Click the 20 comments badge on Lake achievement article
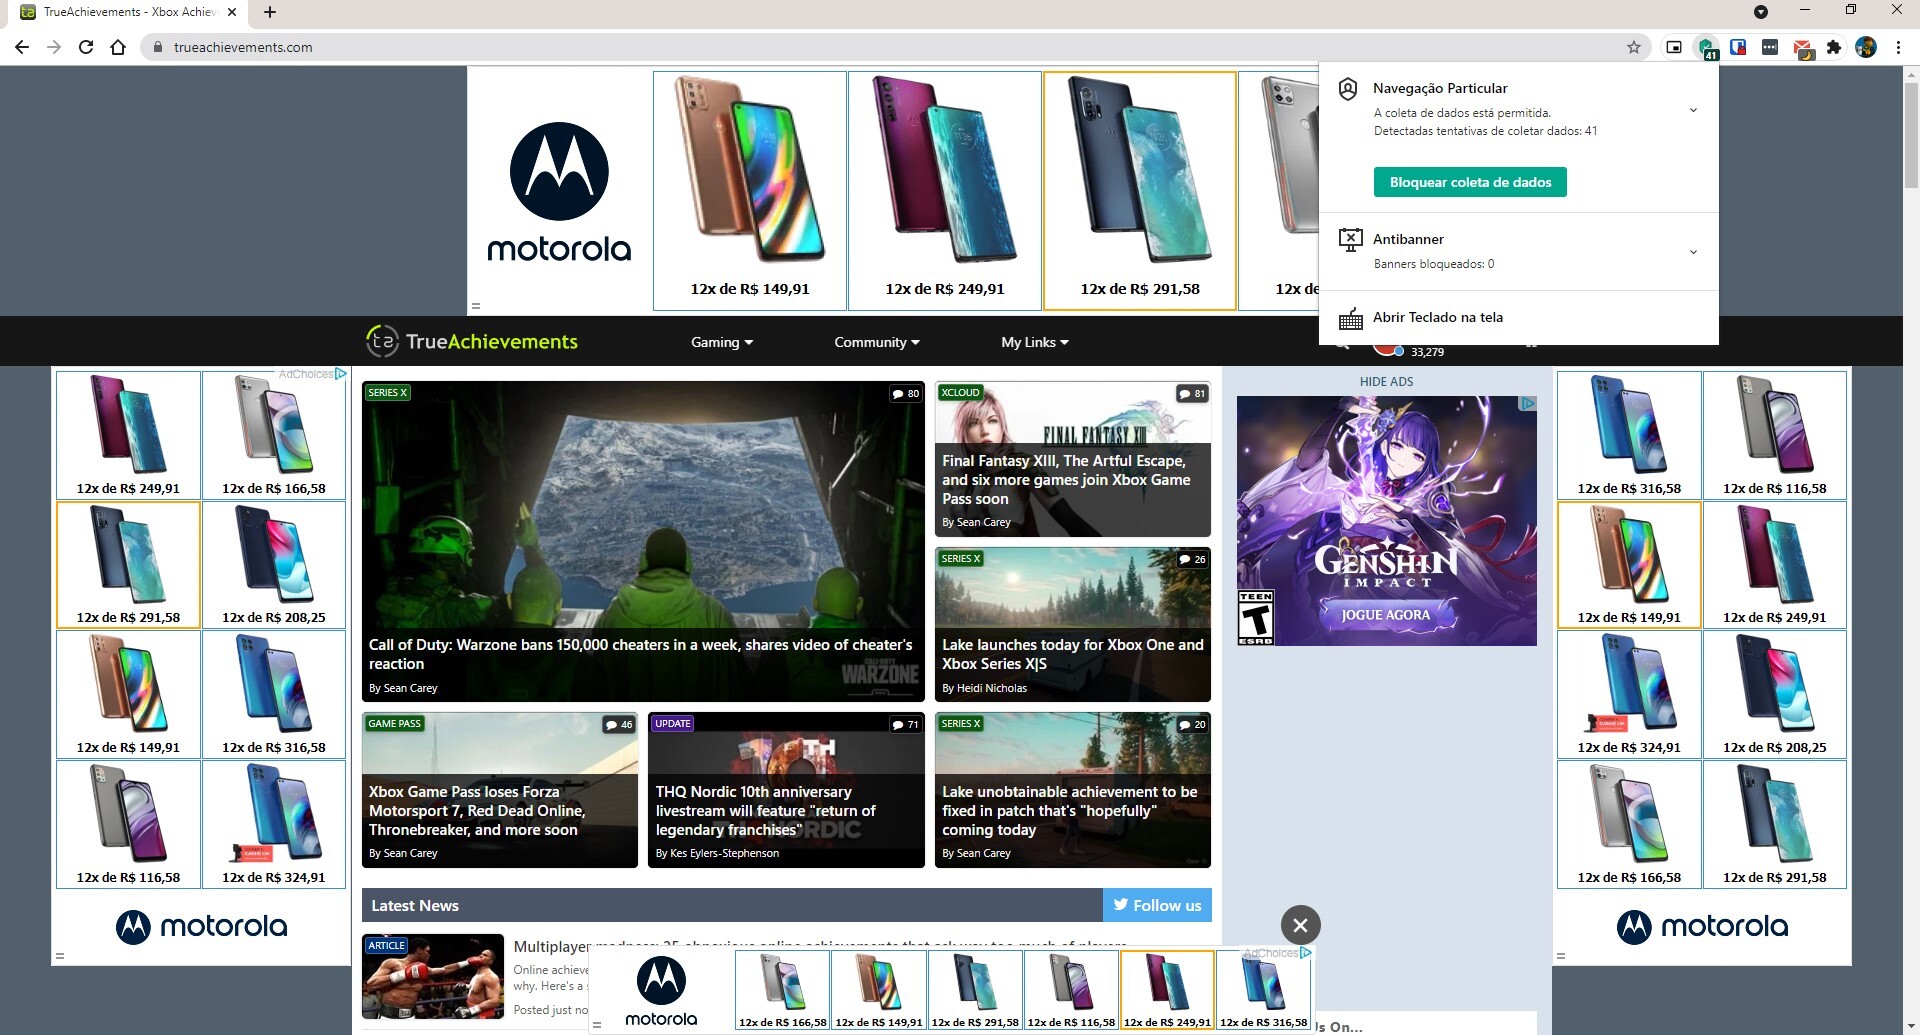 1192,725
